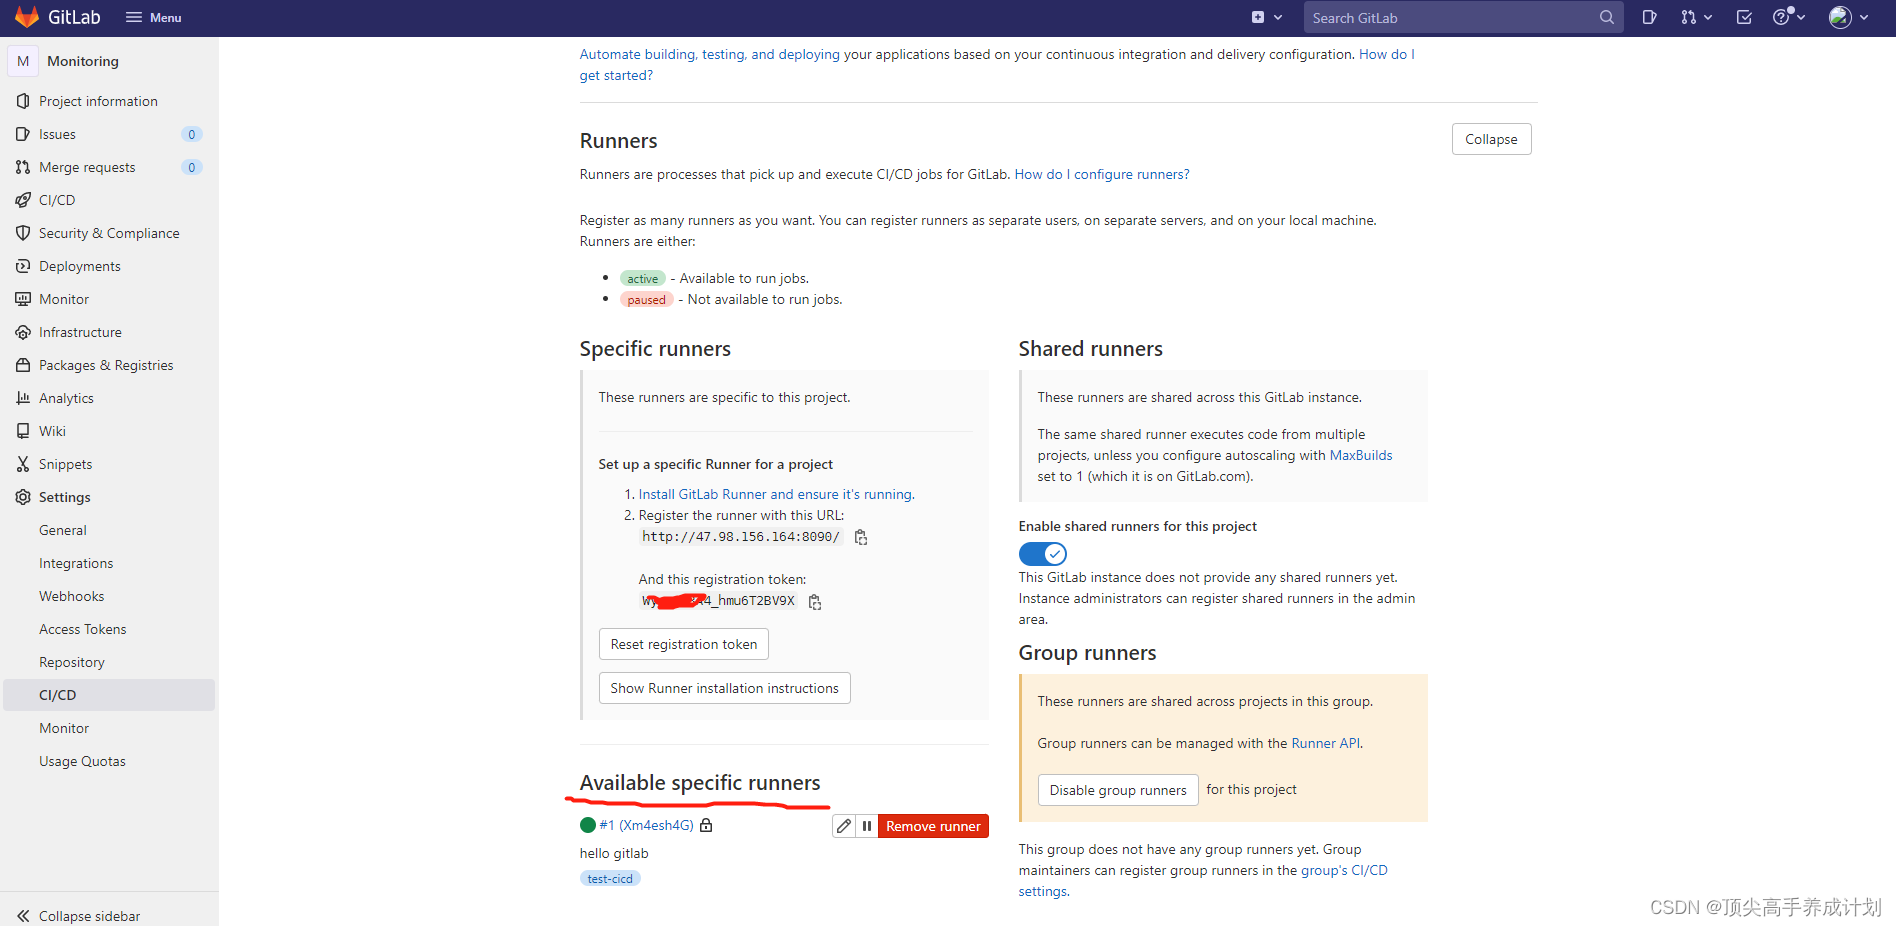Focus the Search GitLab field

(1462, 17)
